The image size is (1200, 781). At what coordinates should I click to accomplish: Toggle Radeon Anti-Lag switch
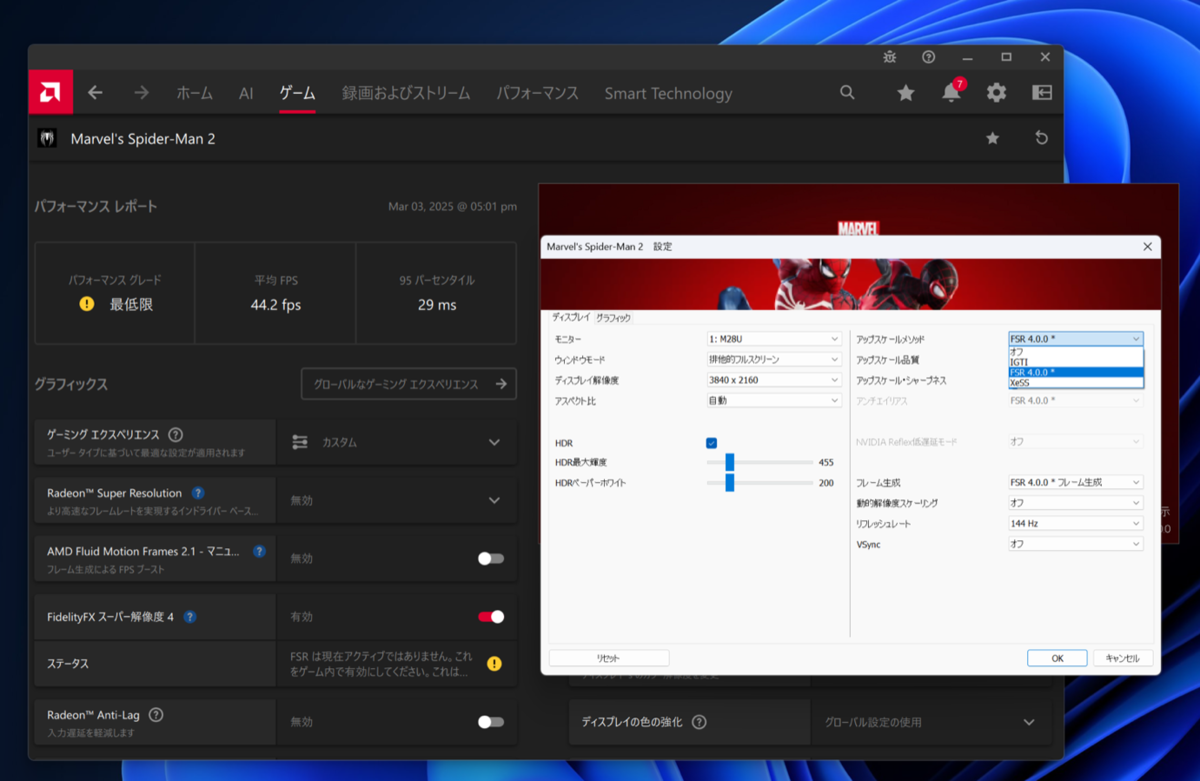(x=491, y=722)
